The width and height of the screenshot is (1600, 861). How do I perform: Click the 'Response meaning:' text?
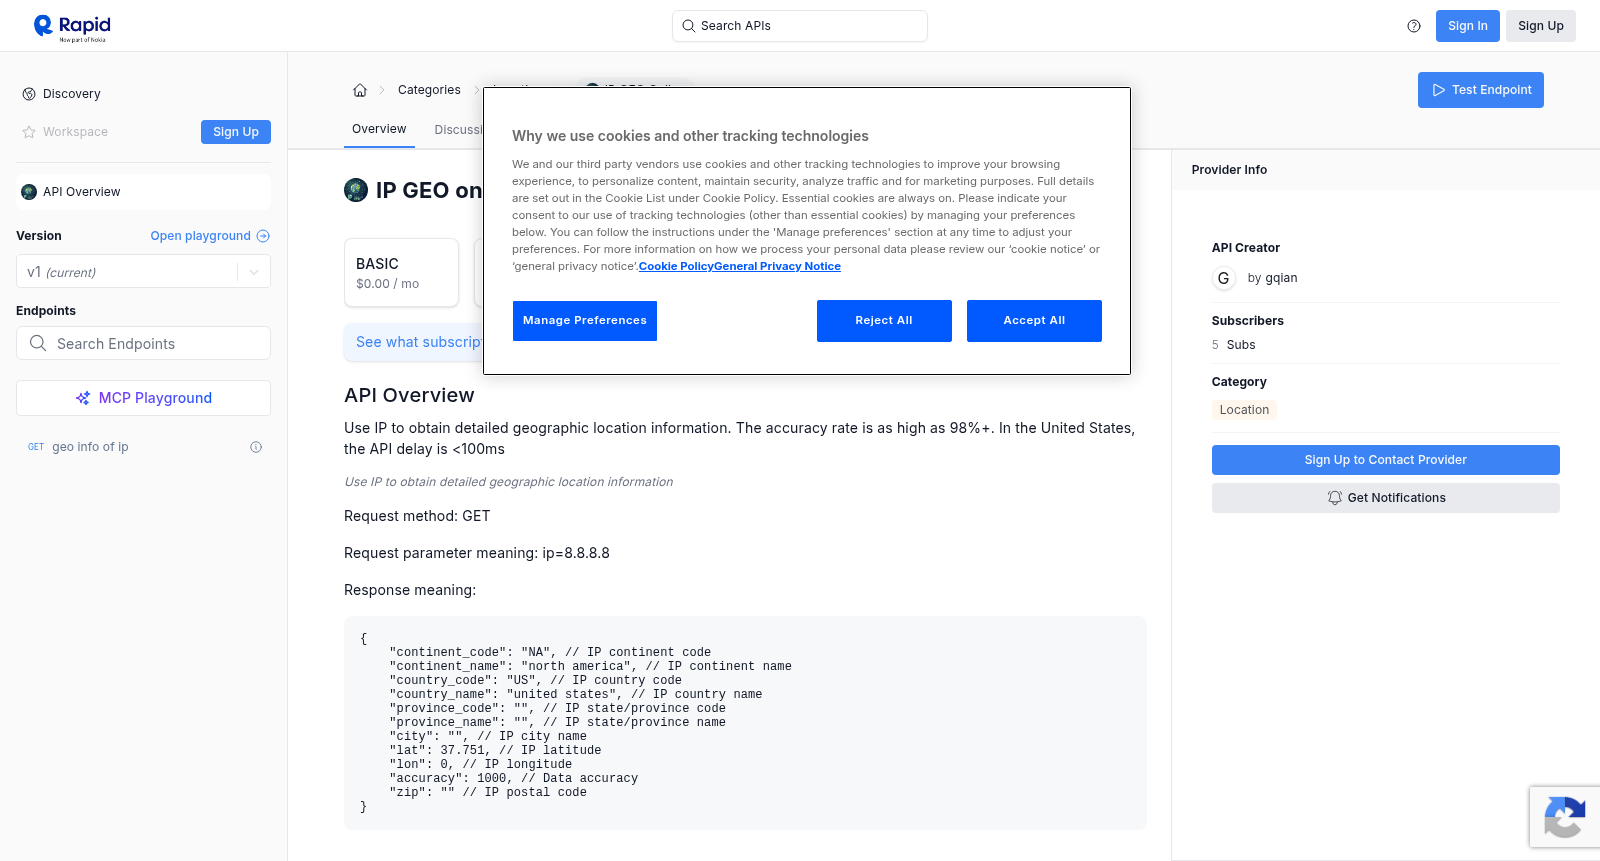410,590
